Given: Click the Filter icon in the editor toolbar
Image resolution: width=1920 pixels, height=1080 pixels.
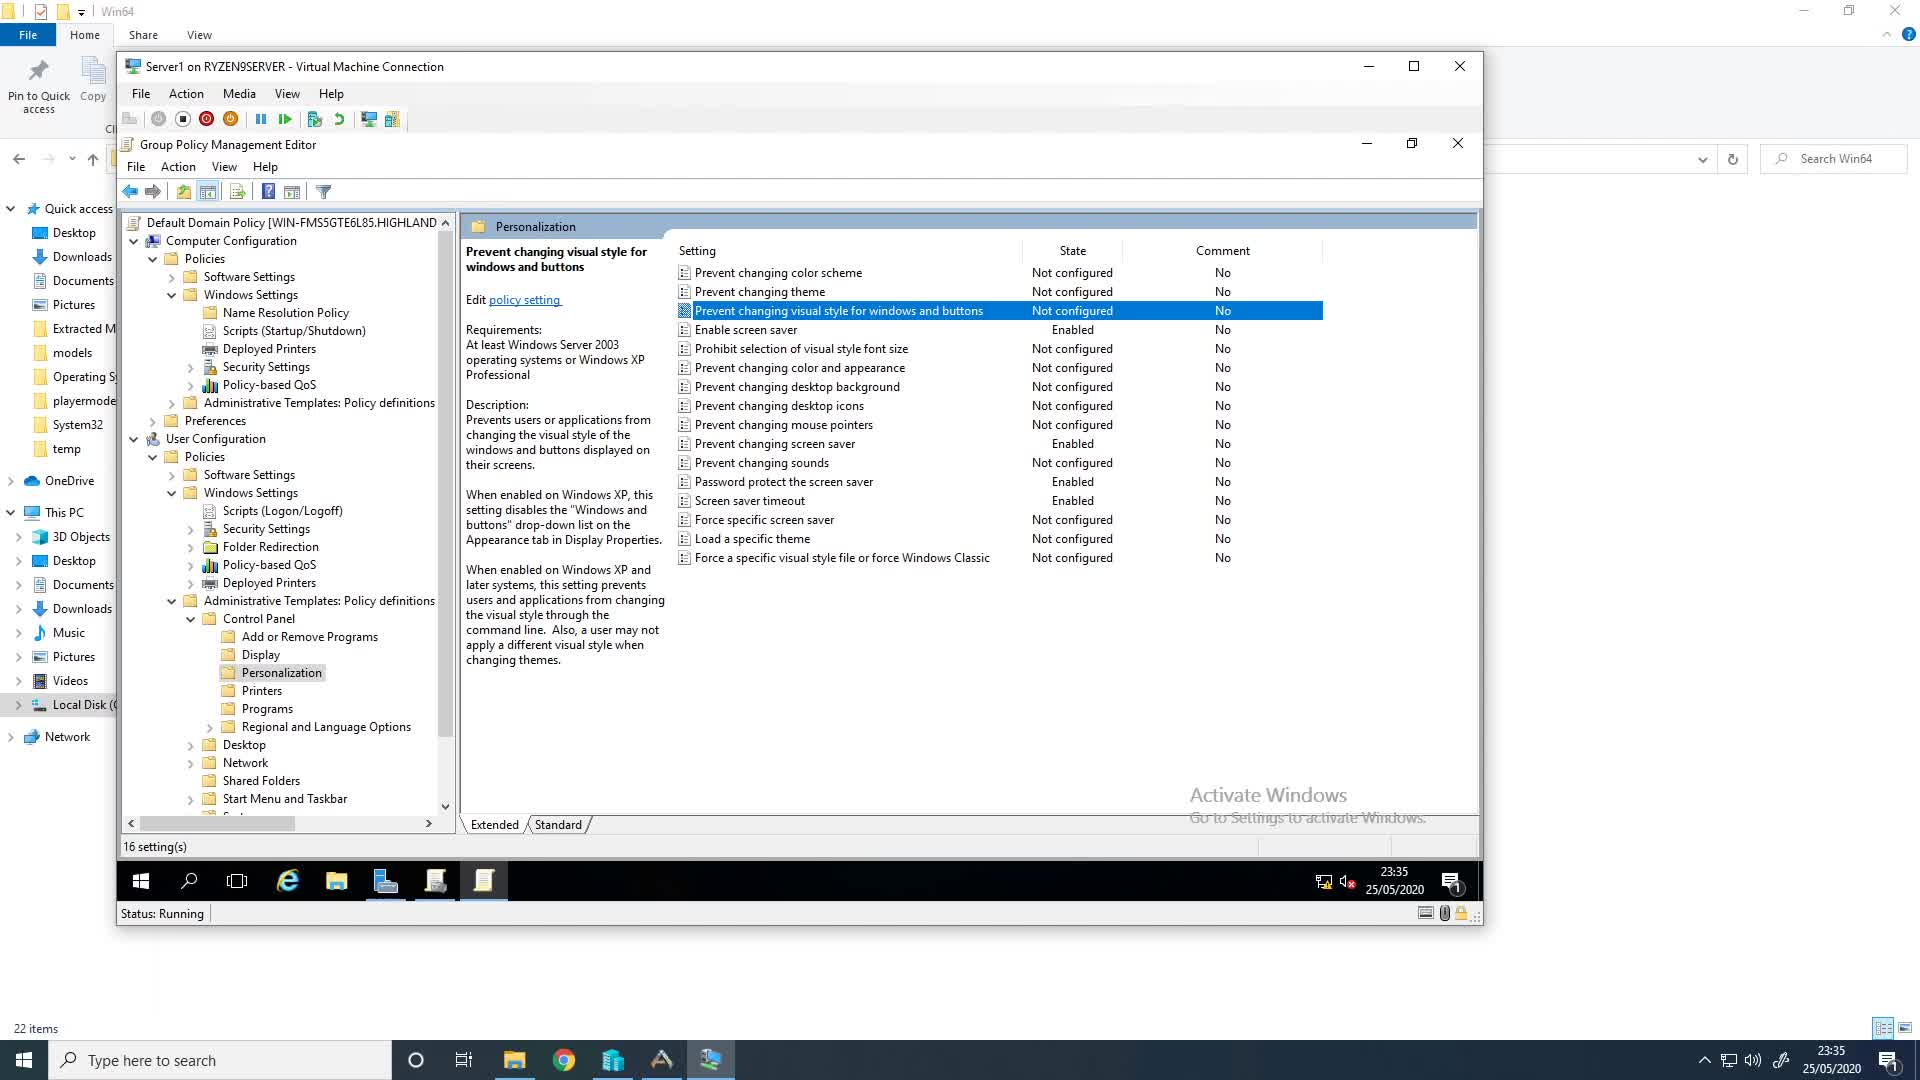Looking at the screenshot, I should click(323, 192).
